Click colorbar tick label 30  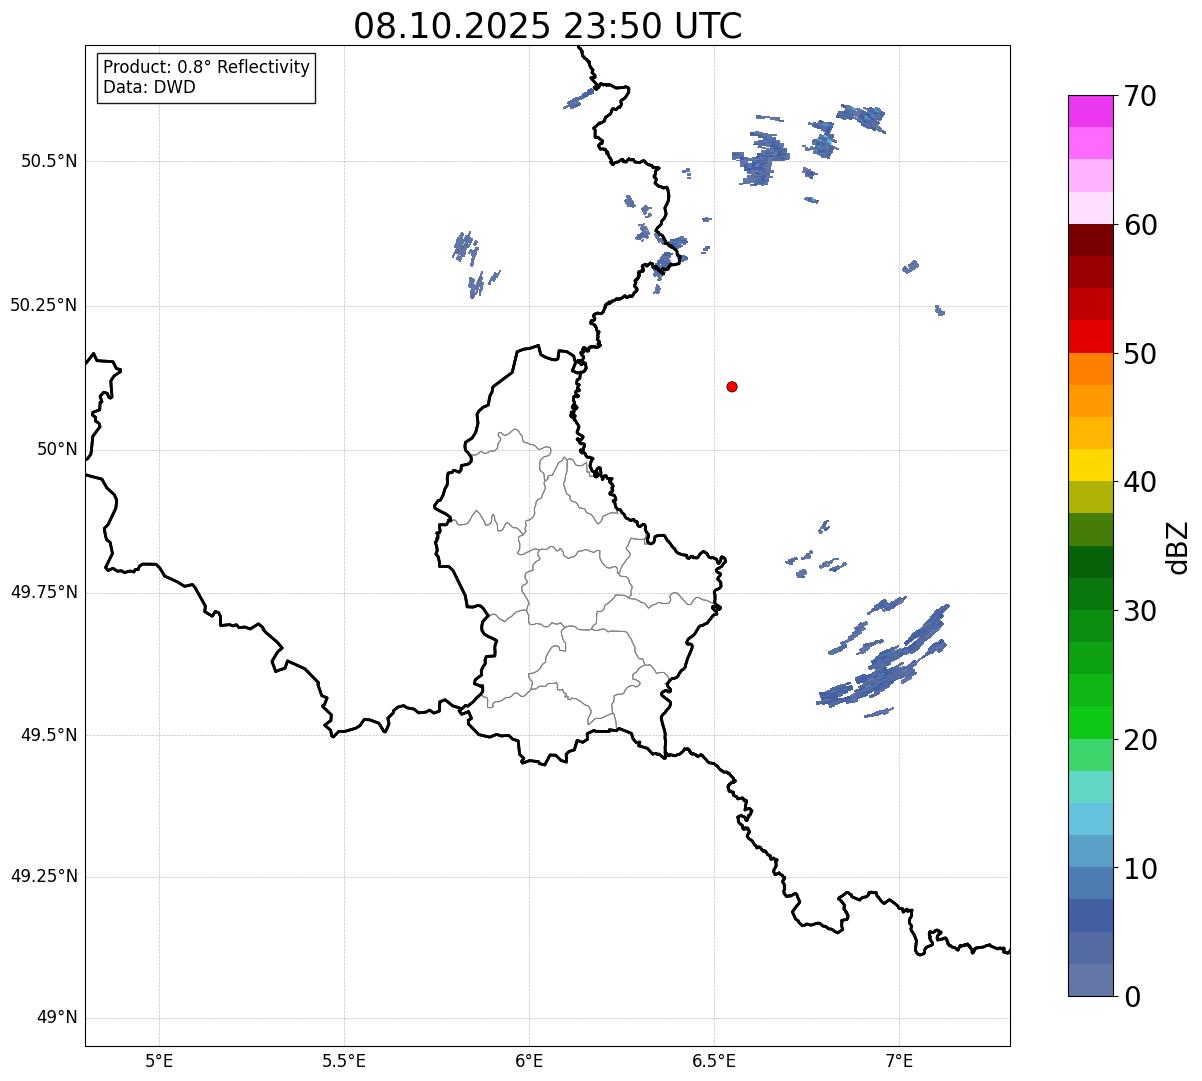coord(1140,611)
